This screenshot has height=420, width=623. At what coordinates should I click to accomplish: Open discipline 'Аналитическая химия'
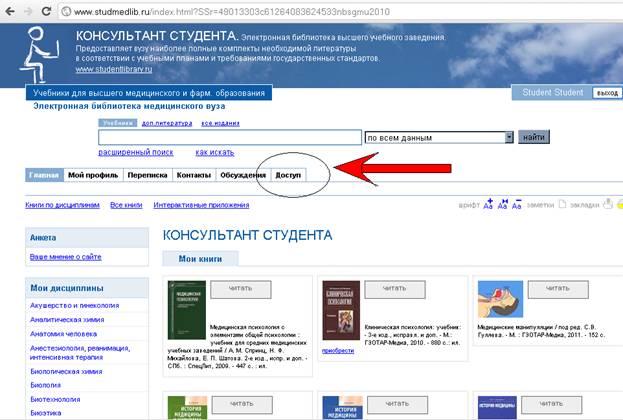click(x=67, y=319)
